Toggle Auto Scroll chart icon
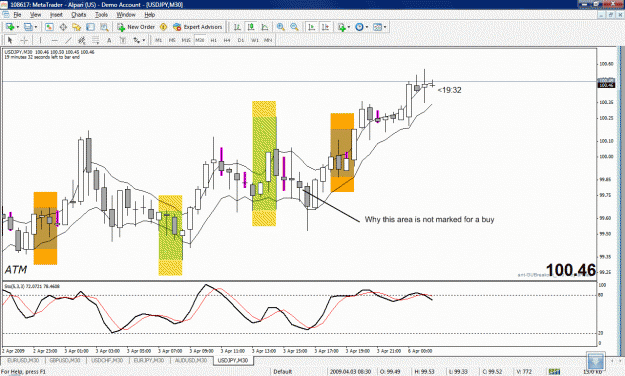 point(312,27)
